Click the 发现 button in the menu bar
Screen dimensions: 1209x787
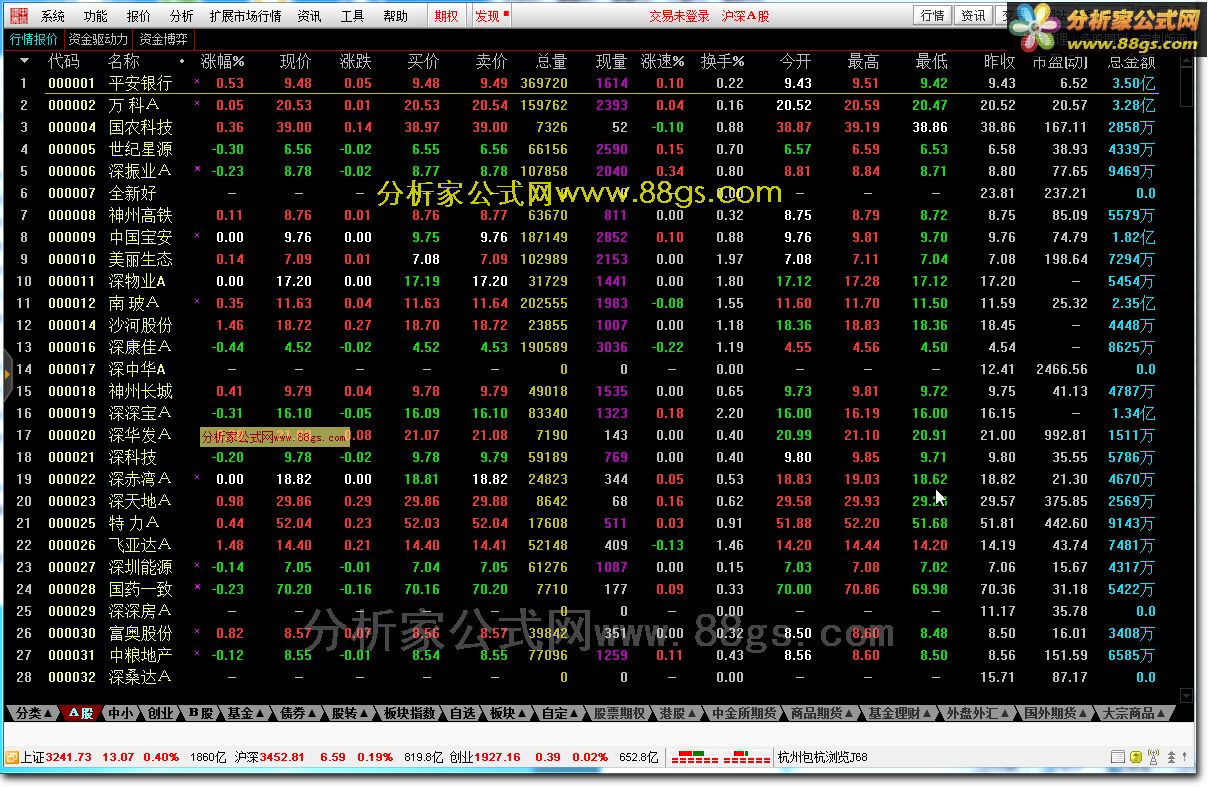pos(491,16)
